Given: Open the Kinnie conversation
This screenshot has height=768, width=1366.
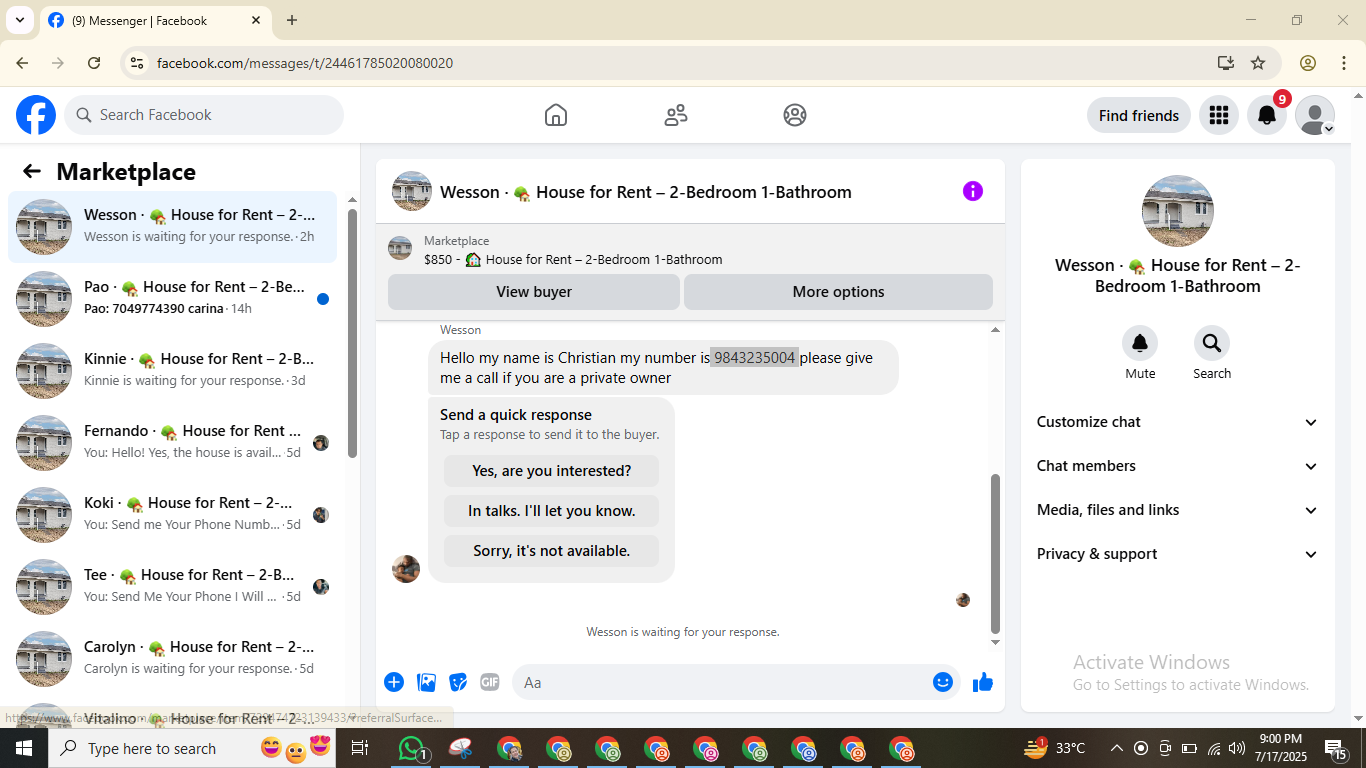Looking at the screenshot, I should 172,371.
